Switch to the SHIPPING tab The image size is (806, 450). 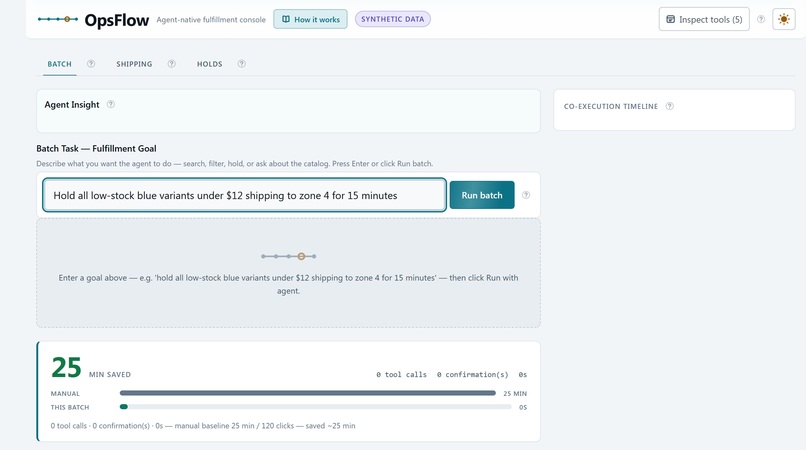coord(134,64)
